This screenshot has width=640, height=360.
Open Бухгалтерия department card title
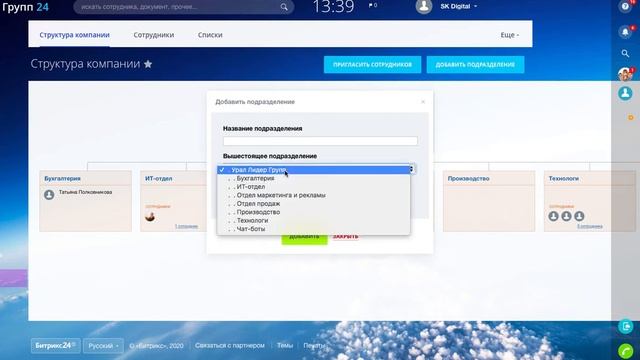(x=62, y=179)
